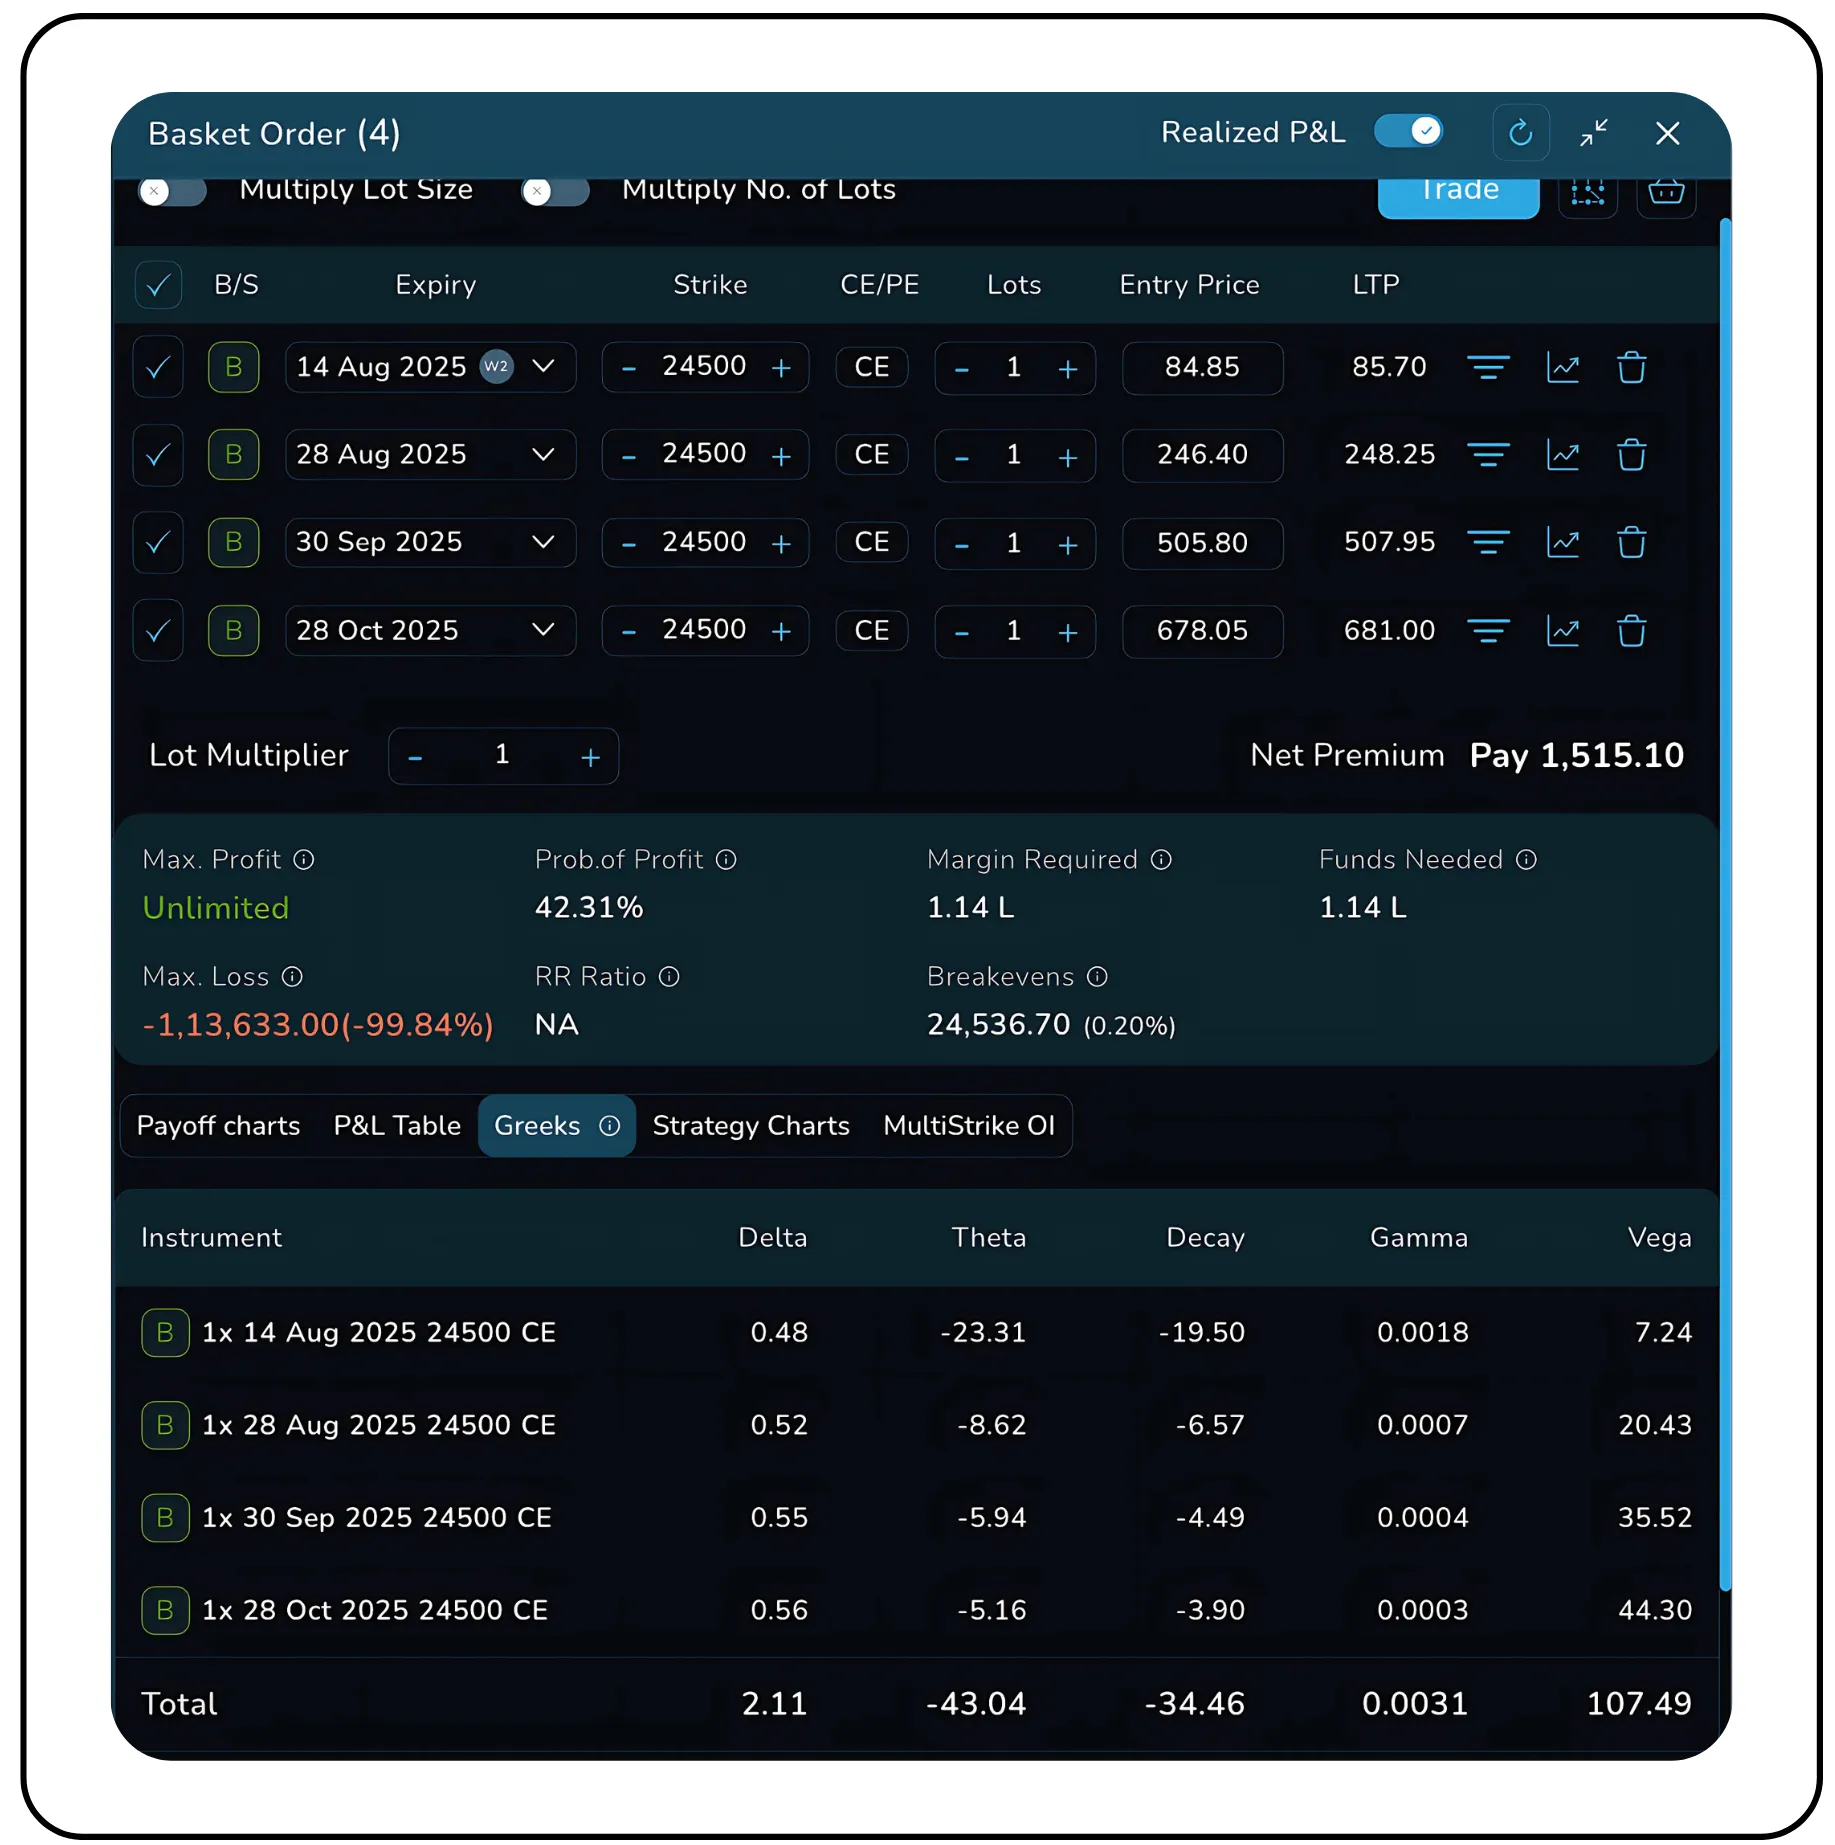Delete the 30 Sep 2025 leg

(1632, 543)
